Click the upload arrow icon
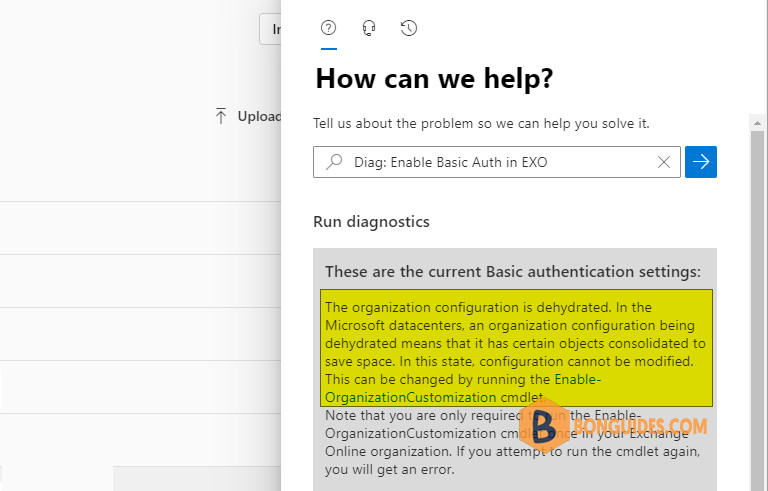The width and height of the screenshot is (768, 491). pos(221,116)
